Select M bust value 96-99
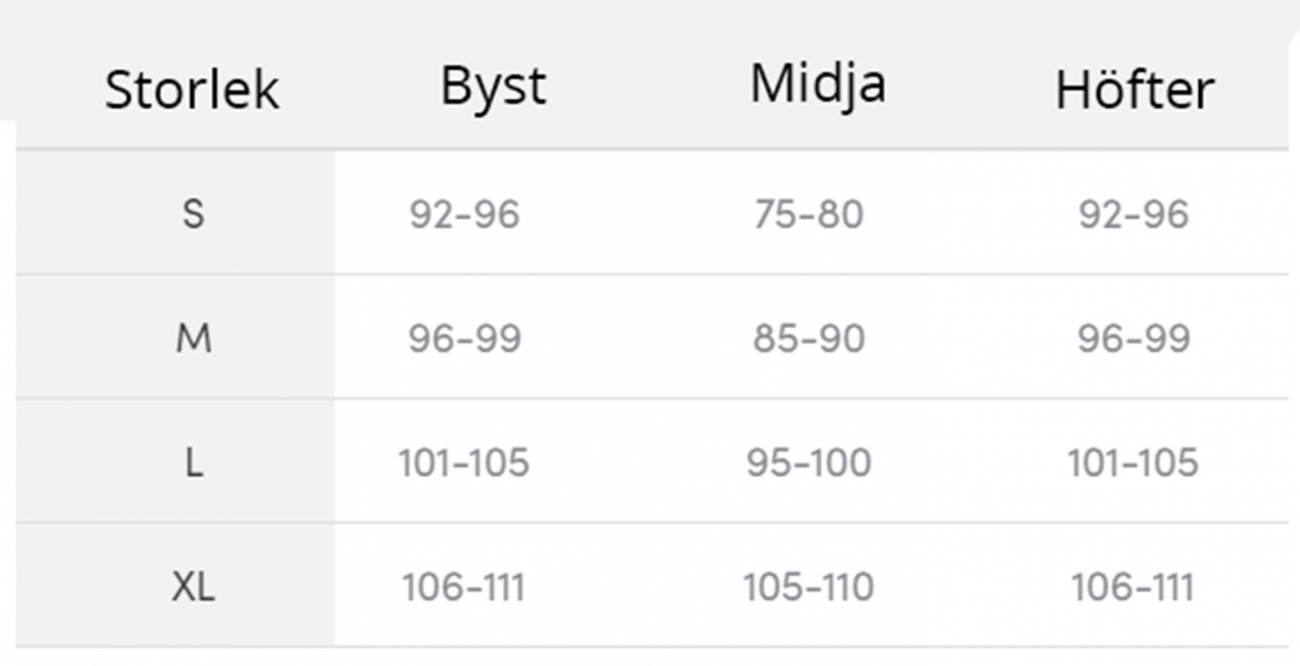The image size is (1300, 666). click(464, 339)
